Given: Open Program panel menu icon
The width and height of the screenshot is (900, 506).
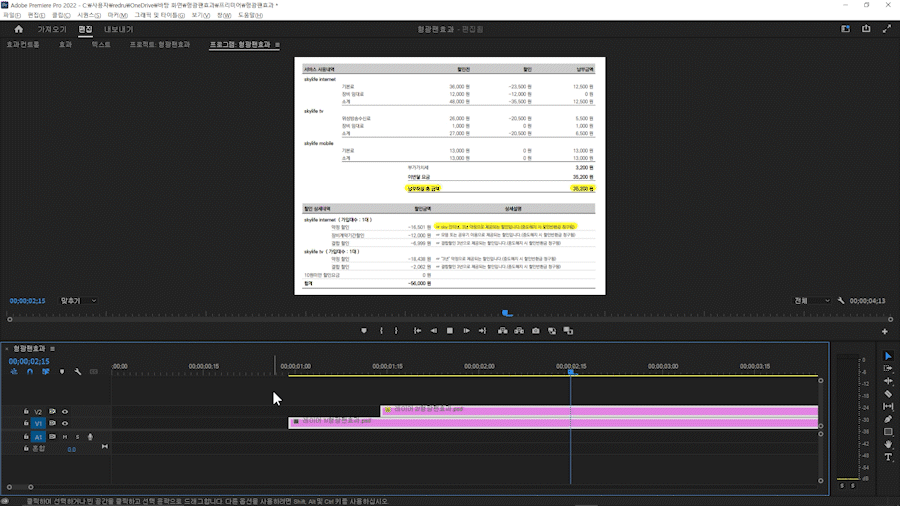Looking at the screenshot, I should 277,45.
